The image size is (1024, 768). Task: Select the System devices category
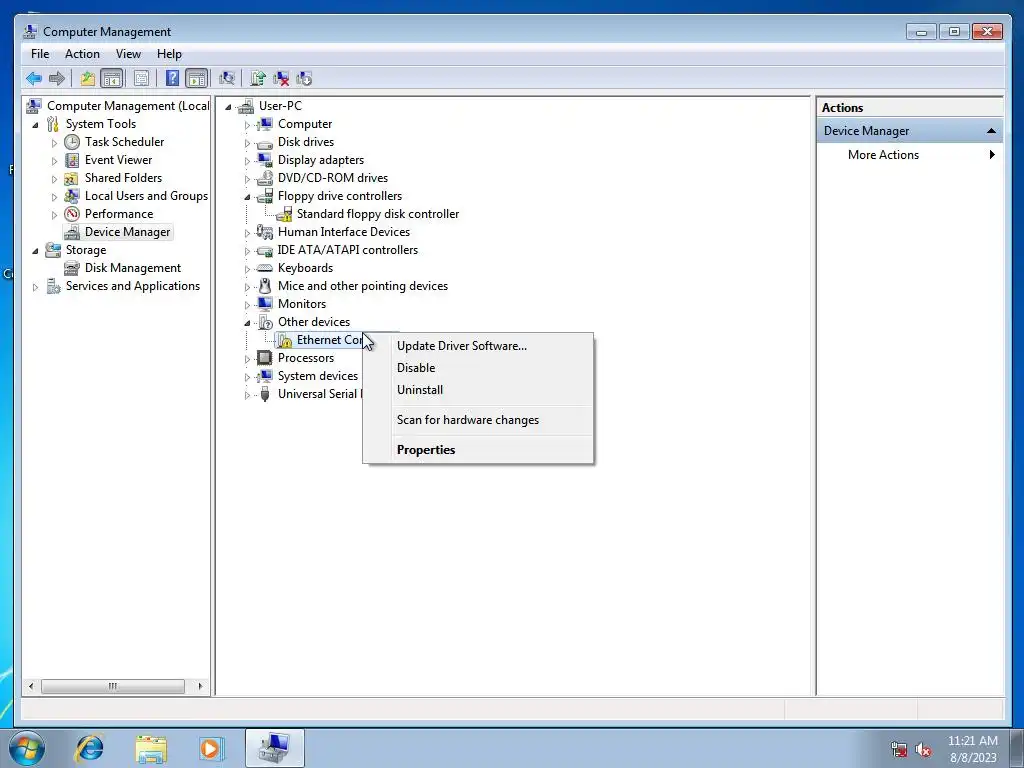[x=318, y=376]
